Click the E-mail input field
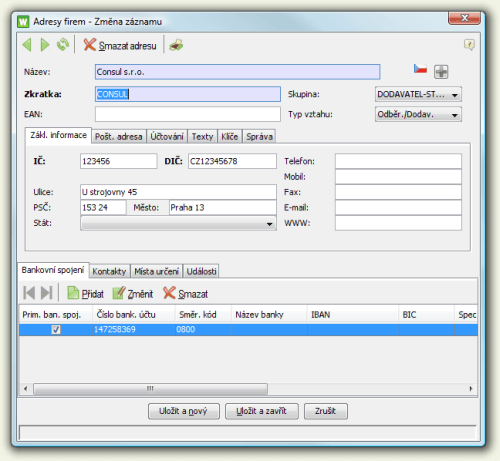Screen dimensions: 500x461 [x=398, y=208]
